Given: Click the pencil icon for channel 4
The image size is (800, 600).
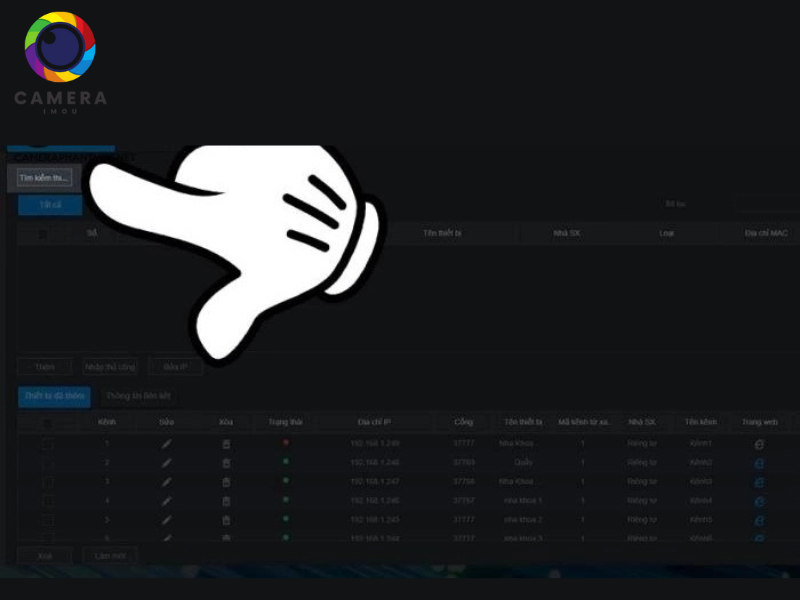Looking at the screenshot, I should point(167,500).
